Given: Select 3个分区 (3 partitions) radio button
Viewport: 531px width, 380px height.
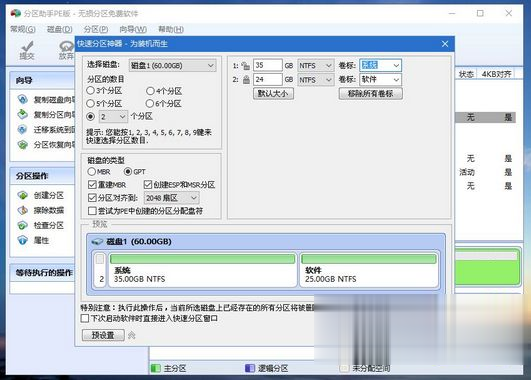Looking at the screenshot, I should click(x=90, y=90).
